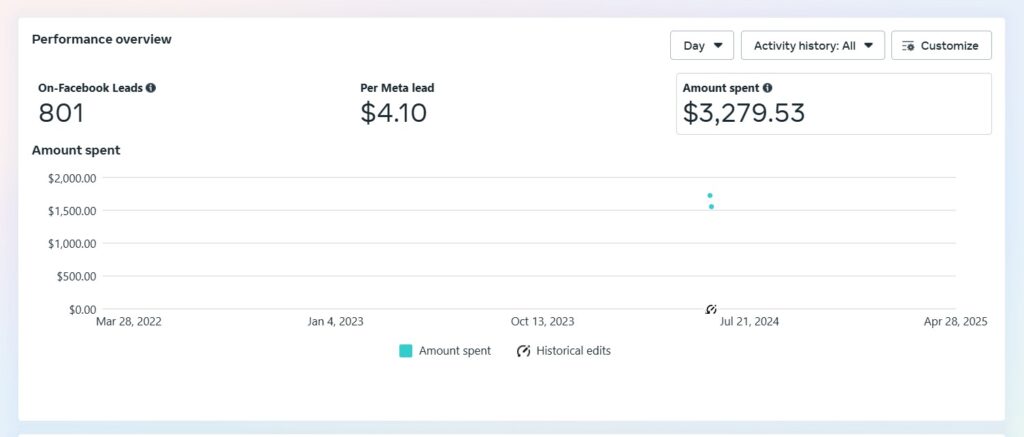Click the Historical edits legend icon
This screenshot has height=437, width=1024.
pos(523,351)
